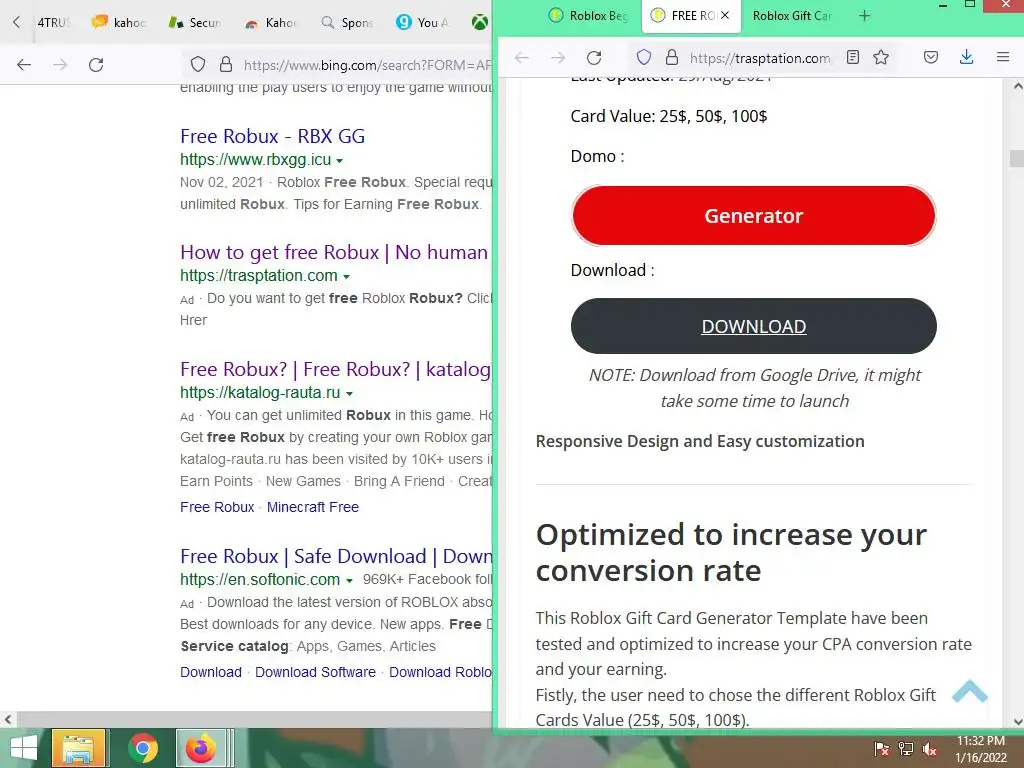Open Firefox hamburger menu
Viewport: 1024px width, 768px height.
pos(1003,57)
